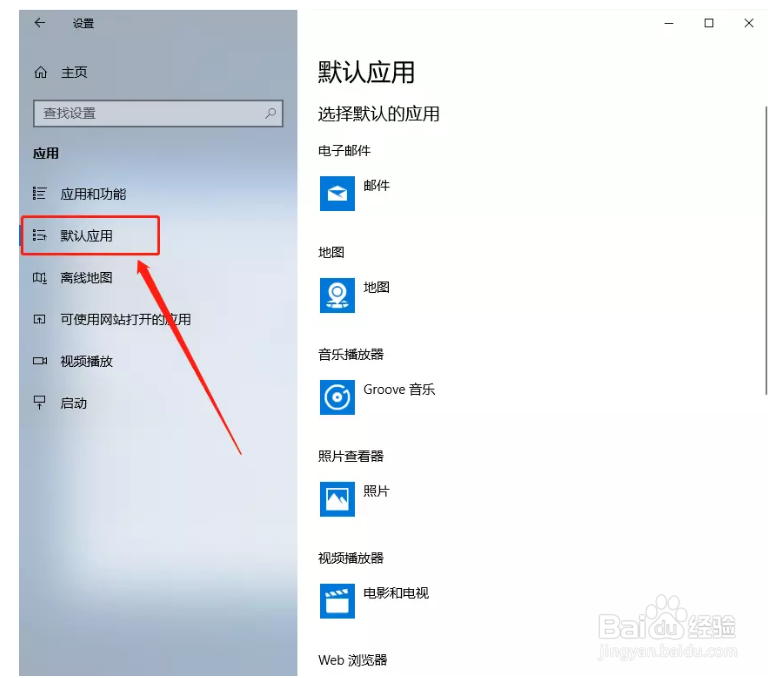Open 离线地图 settings page
Viewport: 780px width, 678px height.
(x=87, y=278)
